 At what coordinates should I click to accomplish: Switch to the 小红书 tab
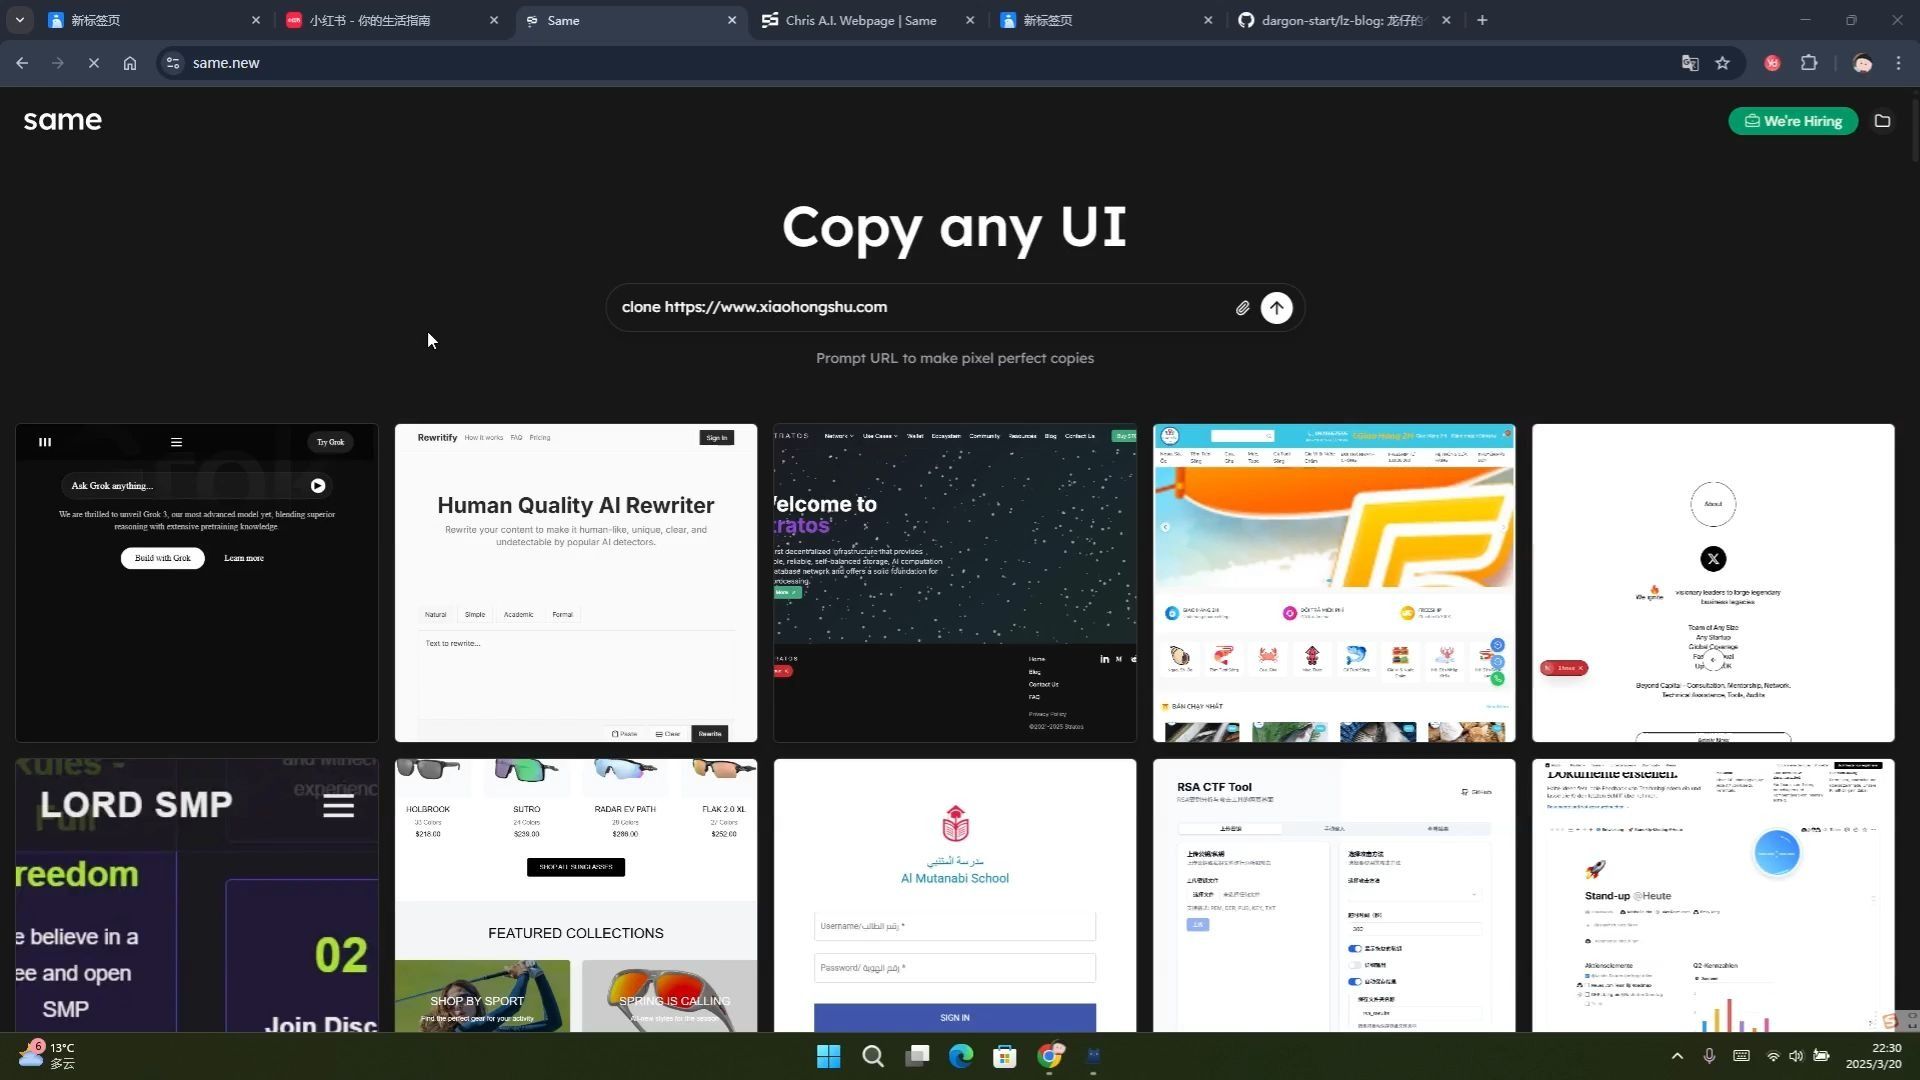click(390, 20)
